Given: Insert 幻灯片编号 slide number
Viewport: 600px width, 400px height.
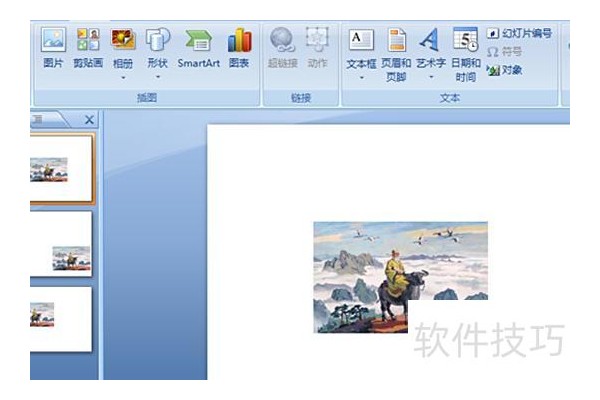Looking at the screenshot, I should click(519, 33).
